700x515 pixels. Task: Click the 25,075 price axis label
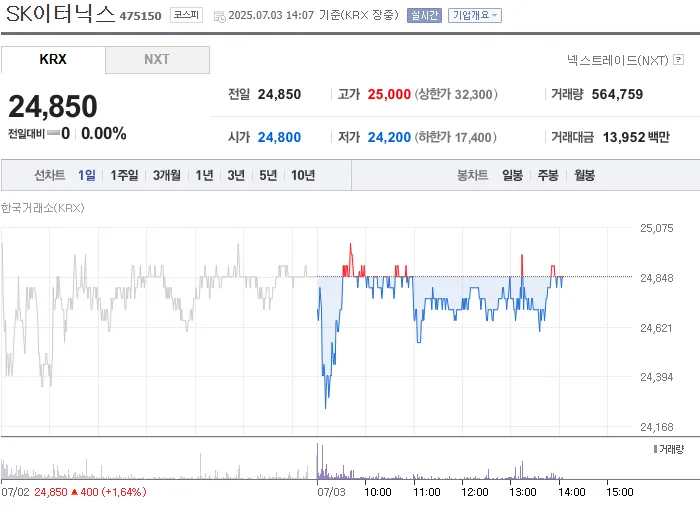(x=656, y=228)
